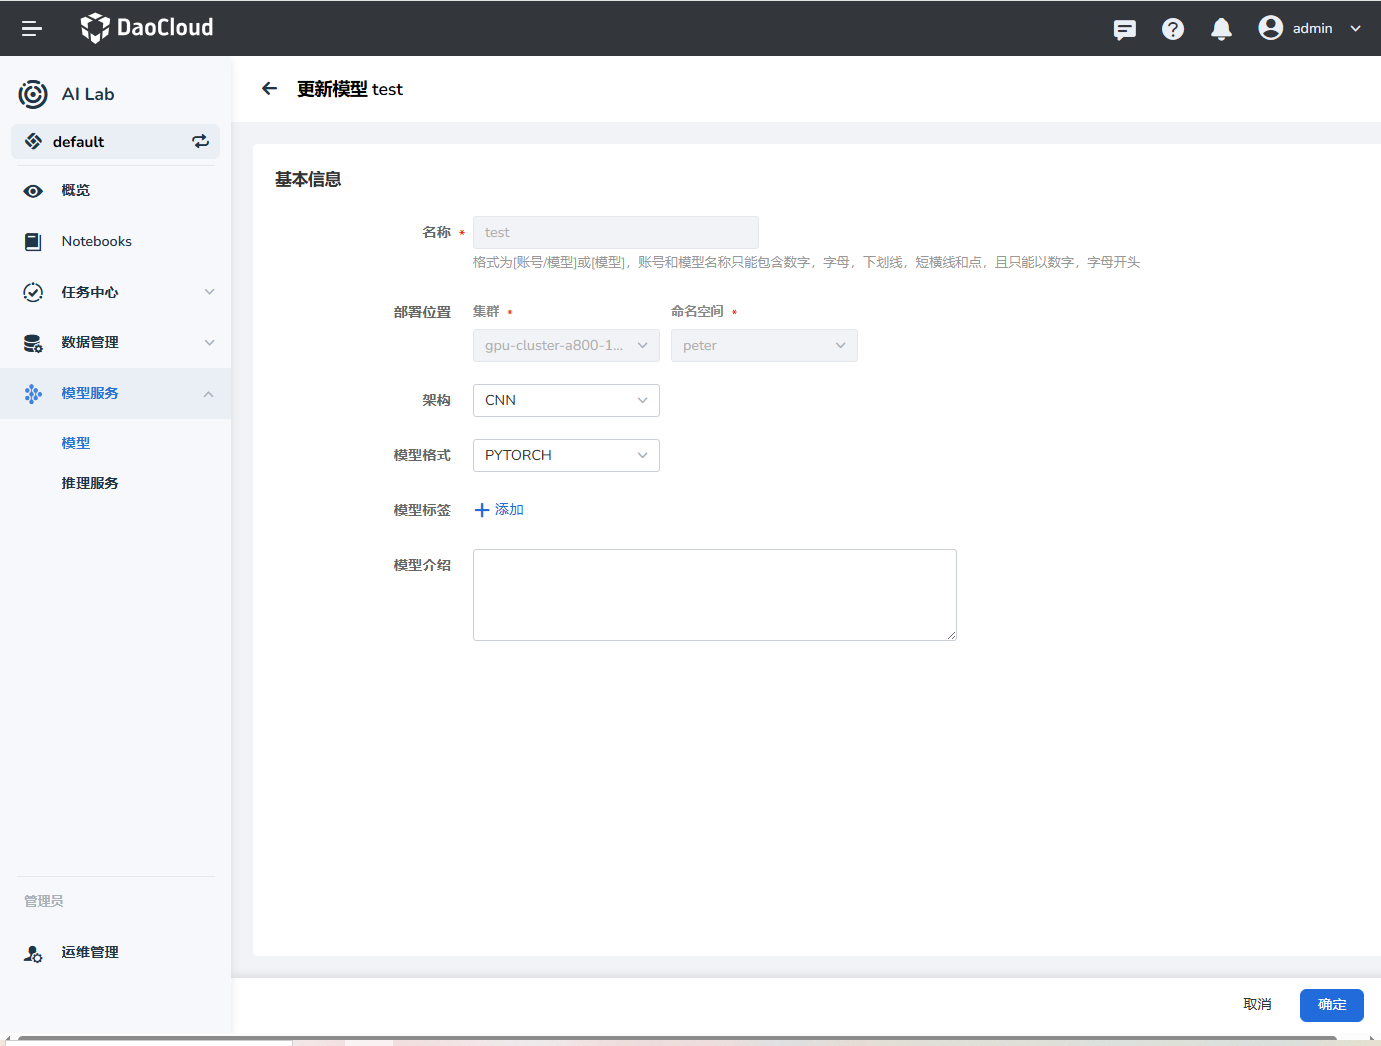Open the 架构 CNN dropdown

[566, 401]
